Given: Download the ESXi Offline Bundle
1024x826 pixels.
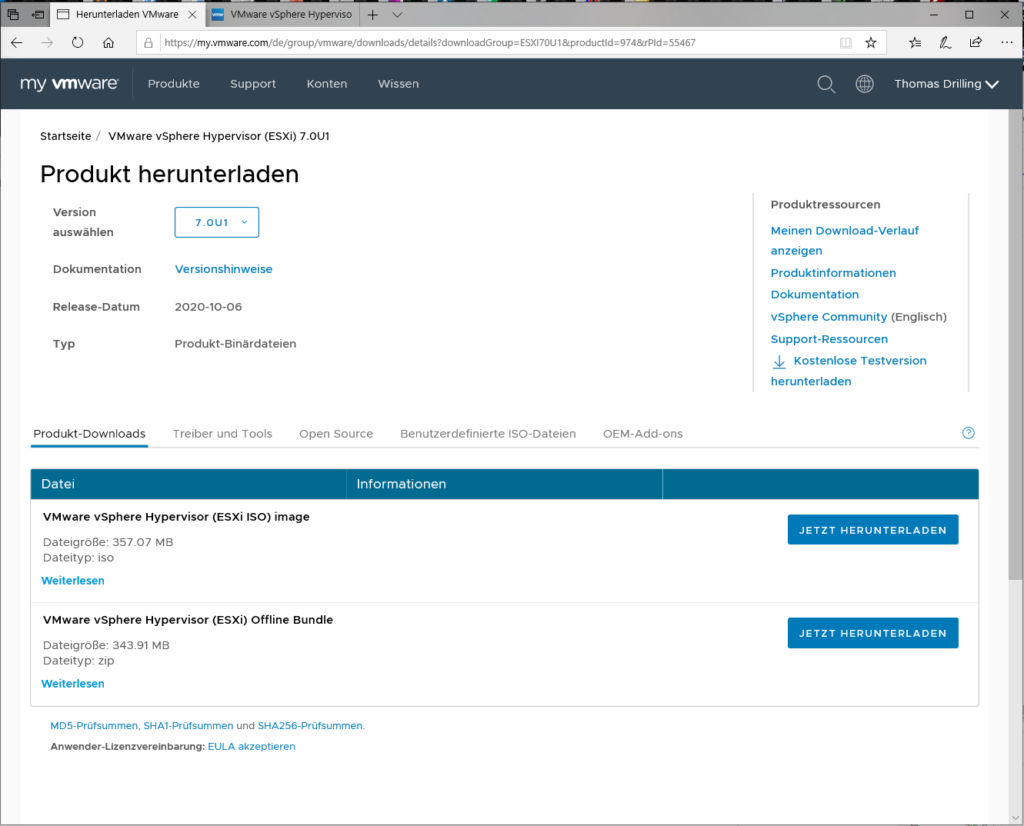Looking at the screenshot, I should [x=872, y=633].
